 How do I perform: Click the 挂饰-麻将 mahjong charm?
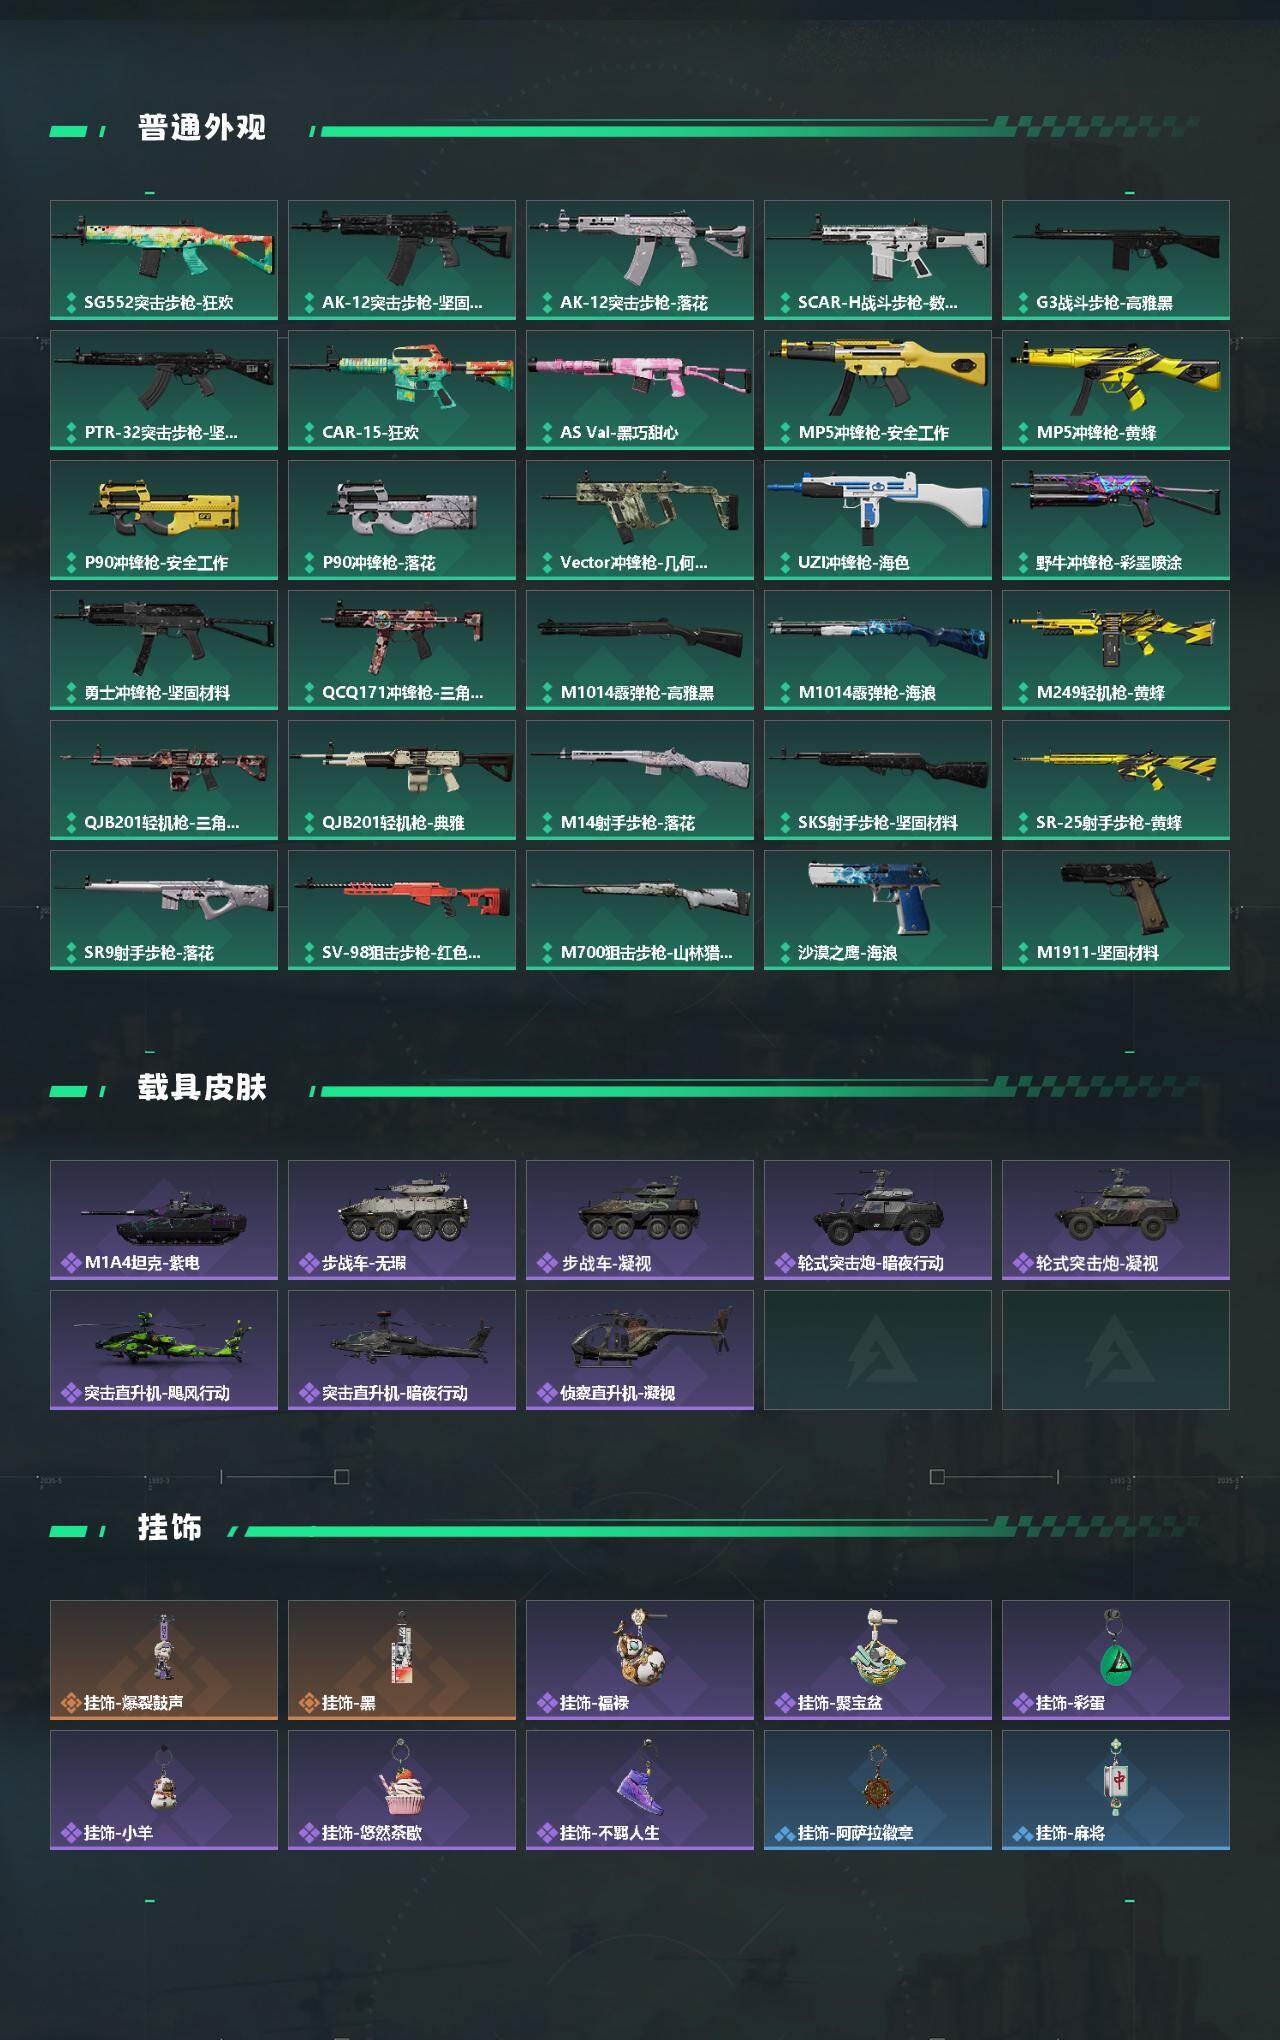(1116, 1790)
